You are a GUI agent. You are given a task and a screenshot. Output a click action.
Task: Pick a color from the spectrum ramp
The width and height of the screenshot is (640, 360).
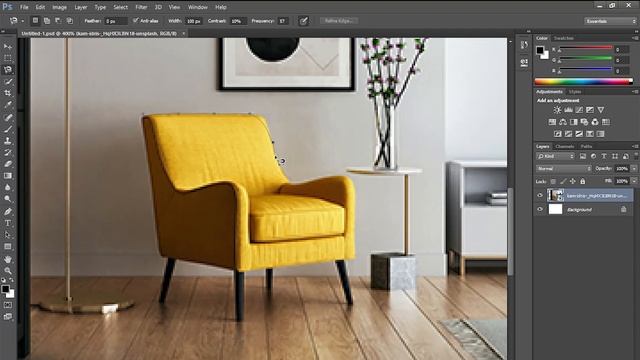point(584,82)
